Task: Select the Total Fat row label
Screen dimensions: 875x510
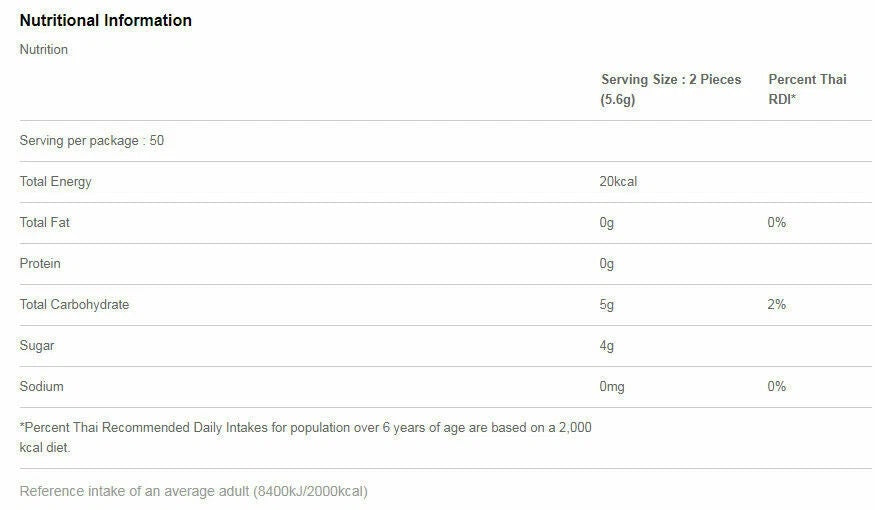Action: (45, 223)
